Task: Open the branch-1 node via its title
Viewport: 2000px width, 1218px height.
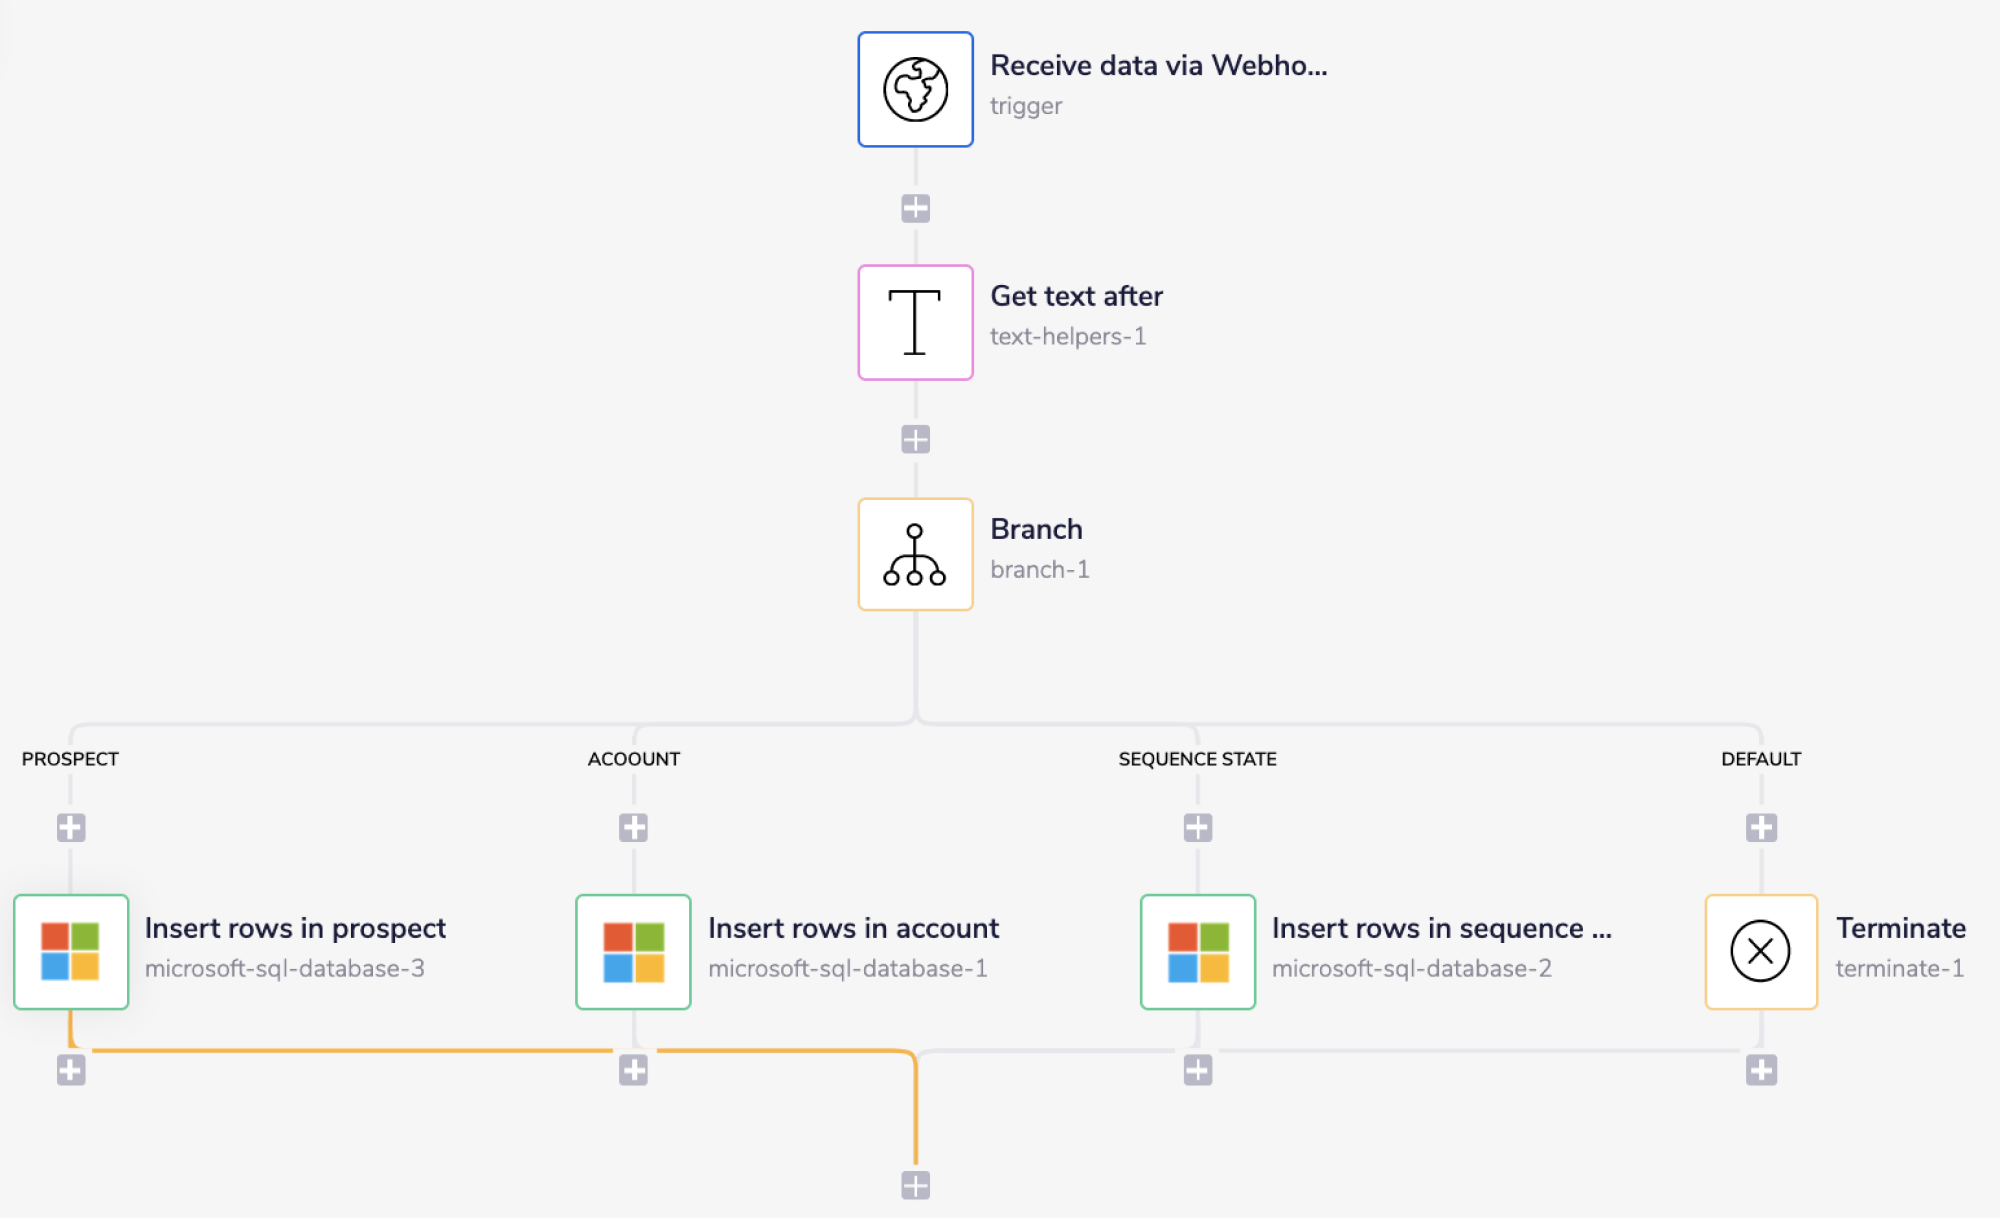Action: (x=1037, y=529)
